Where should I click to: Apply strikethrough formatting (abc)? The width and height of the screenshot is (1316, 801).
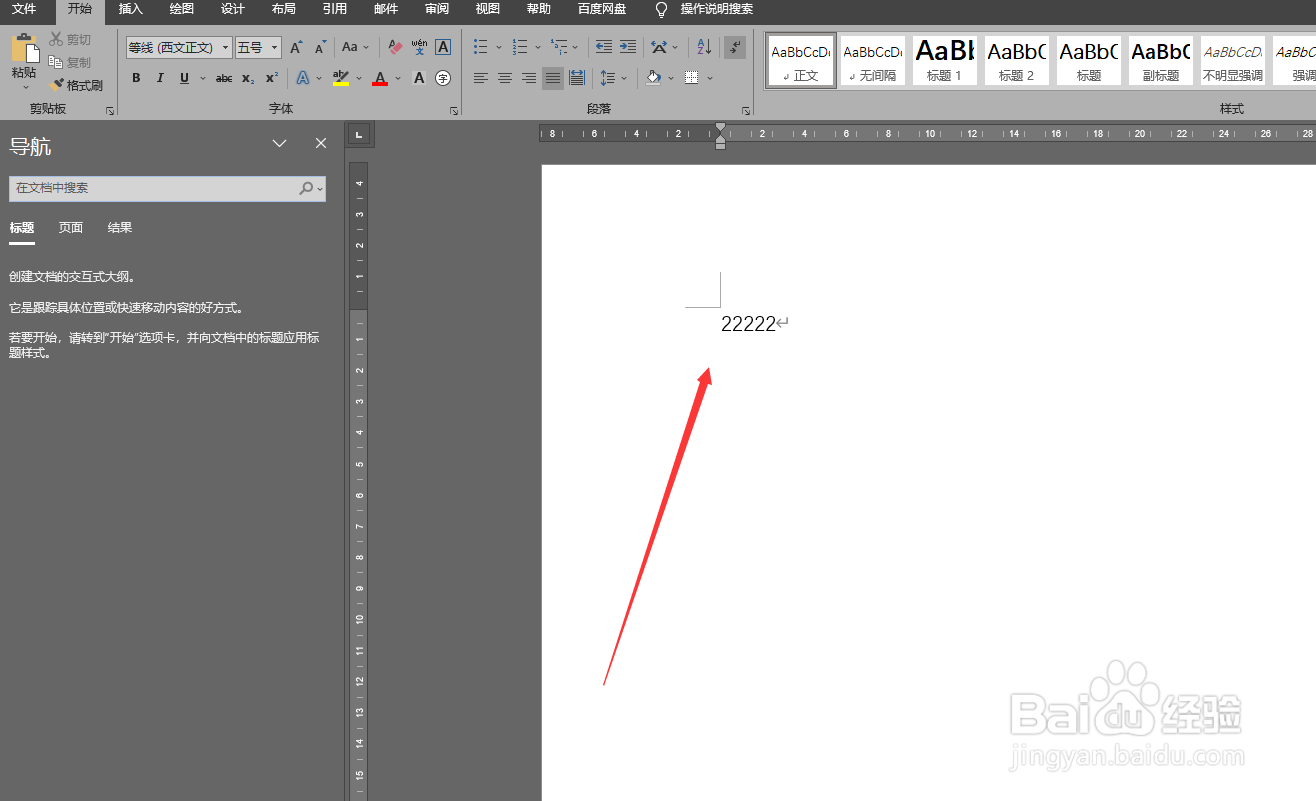coord(224,78)
